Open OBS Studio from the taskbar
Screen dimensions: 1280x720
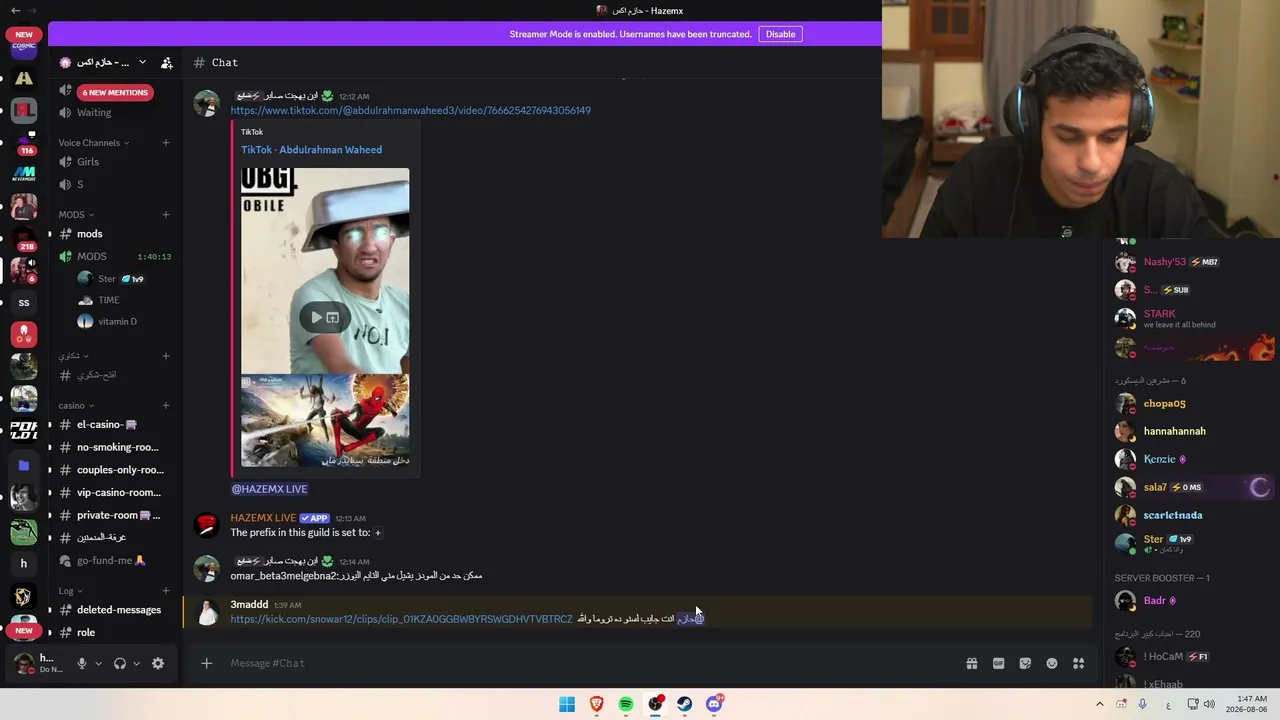point(655,704)
